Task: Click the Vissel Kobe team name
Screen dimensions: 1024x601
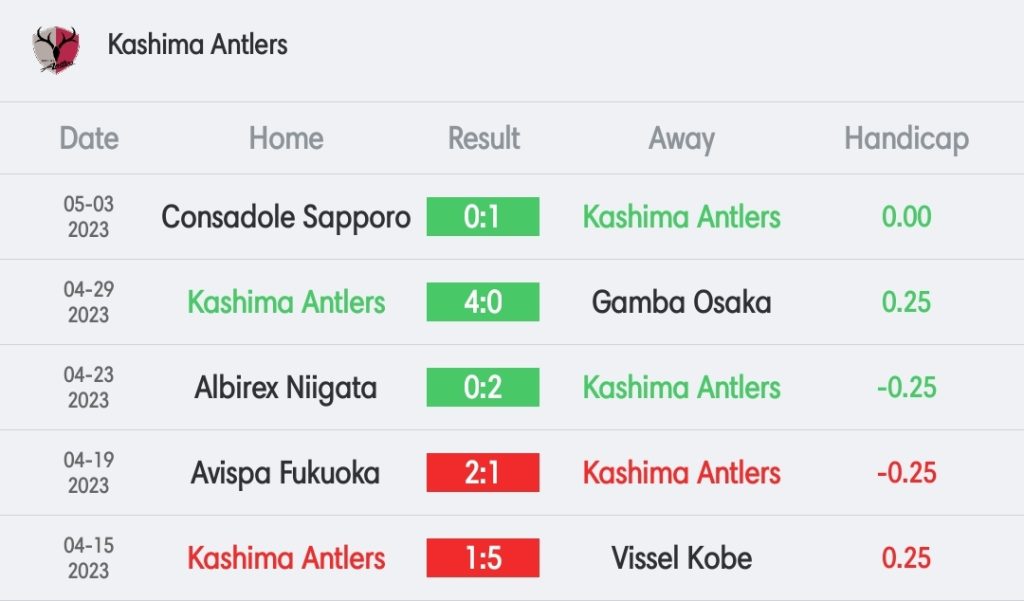Action: point(681,558)
